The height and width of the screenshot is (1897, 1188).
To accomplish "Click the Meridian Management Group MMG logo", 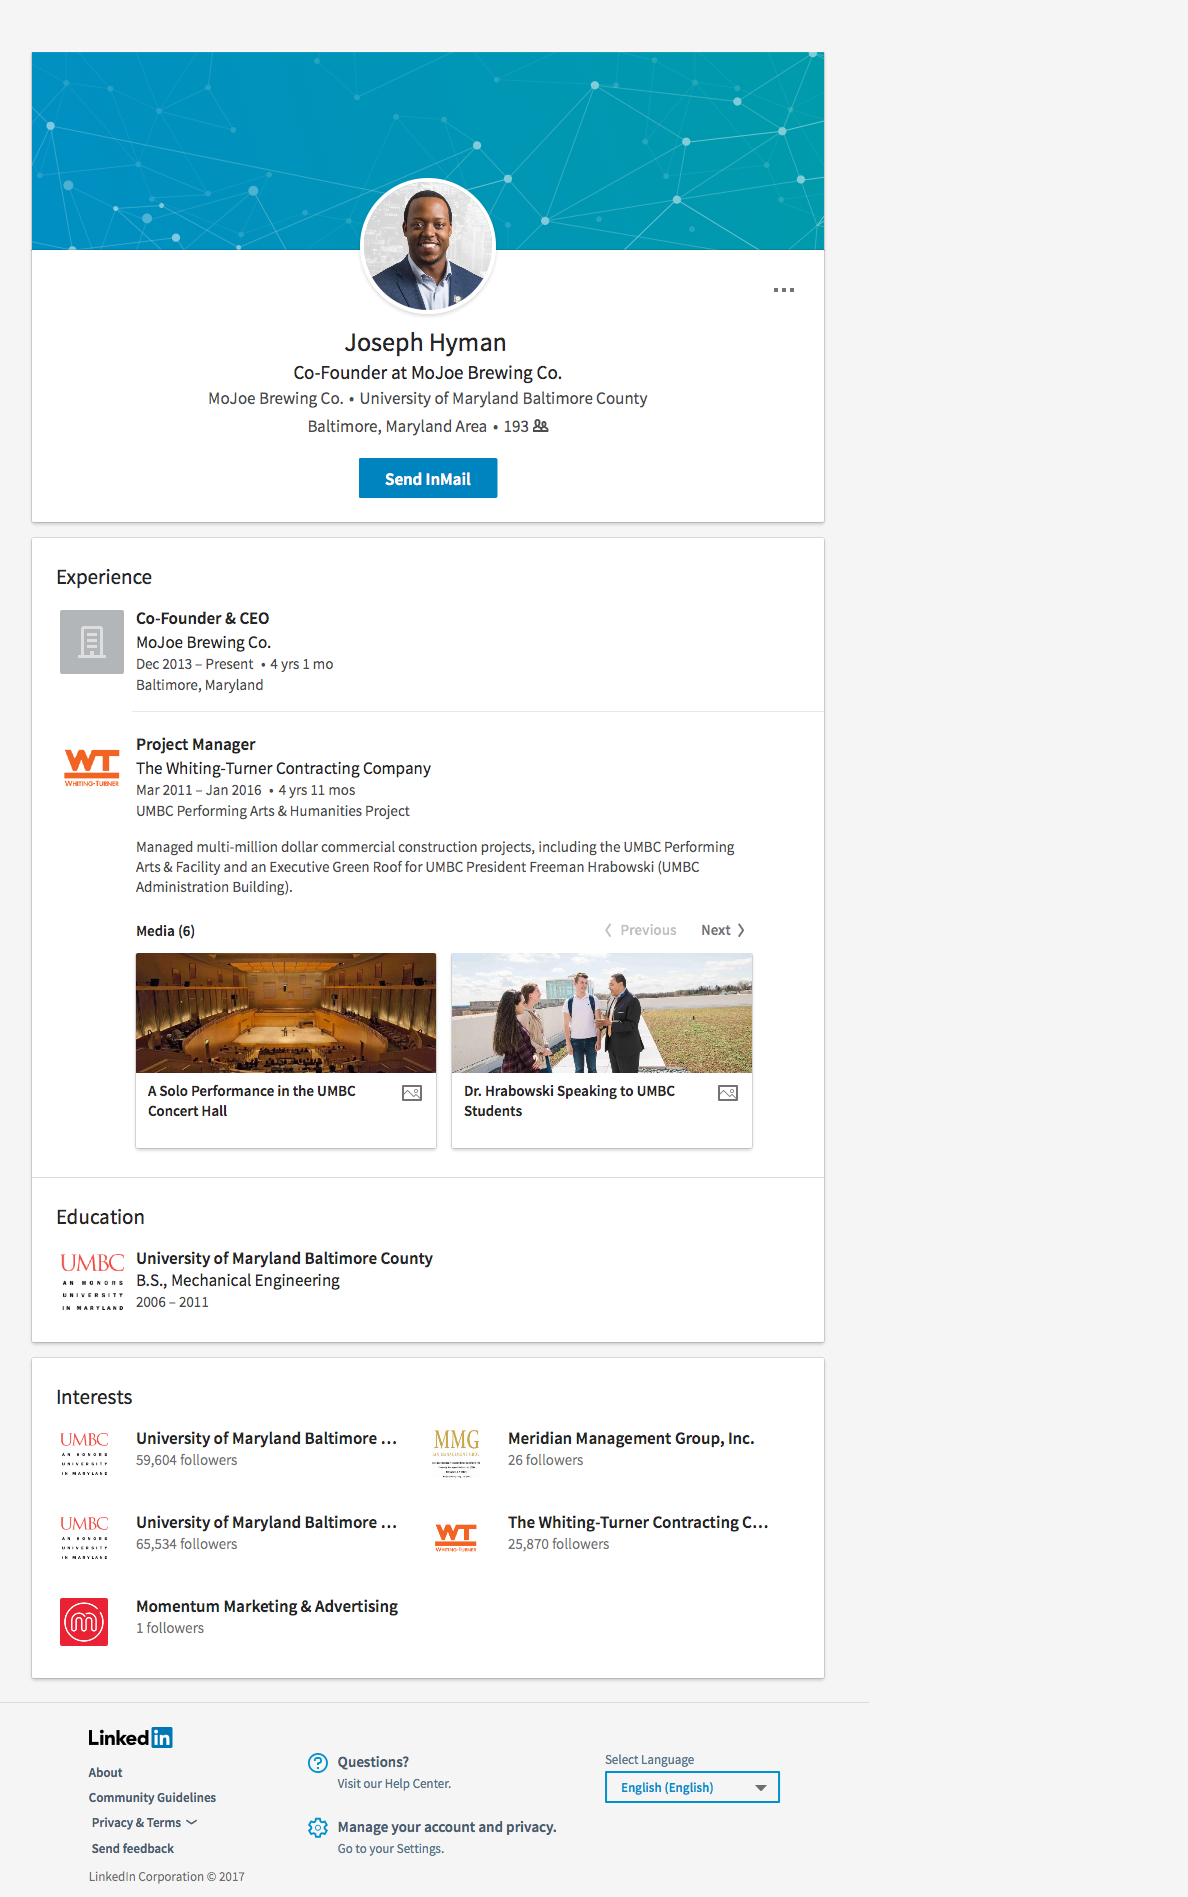I will (457, 1451).
